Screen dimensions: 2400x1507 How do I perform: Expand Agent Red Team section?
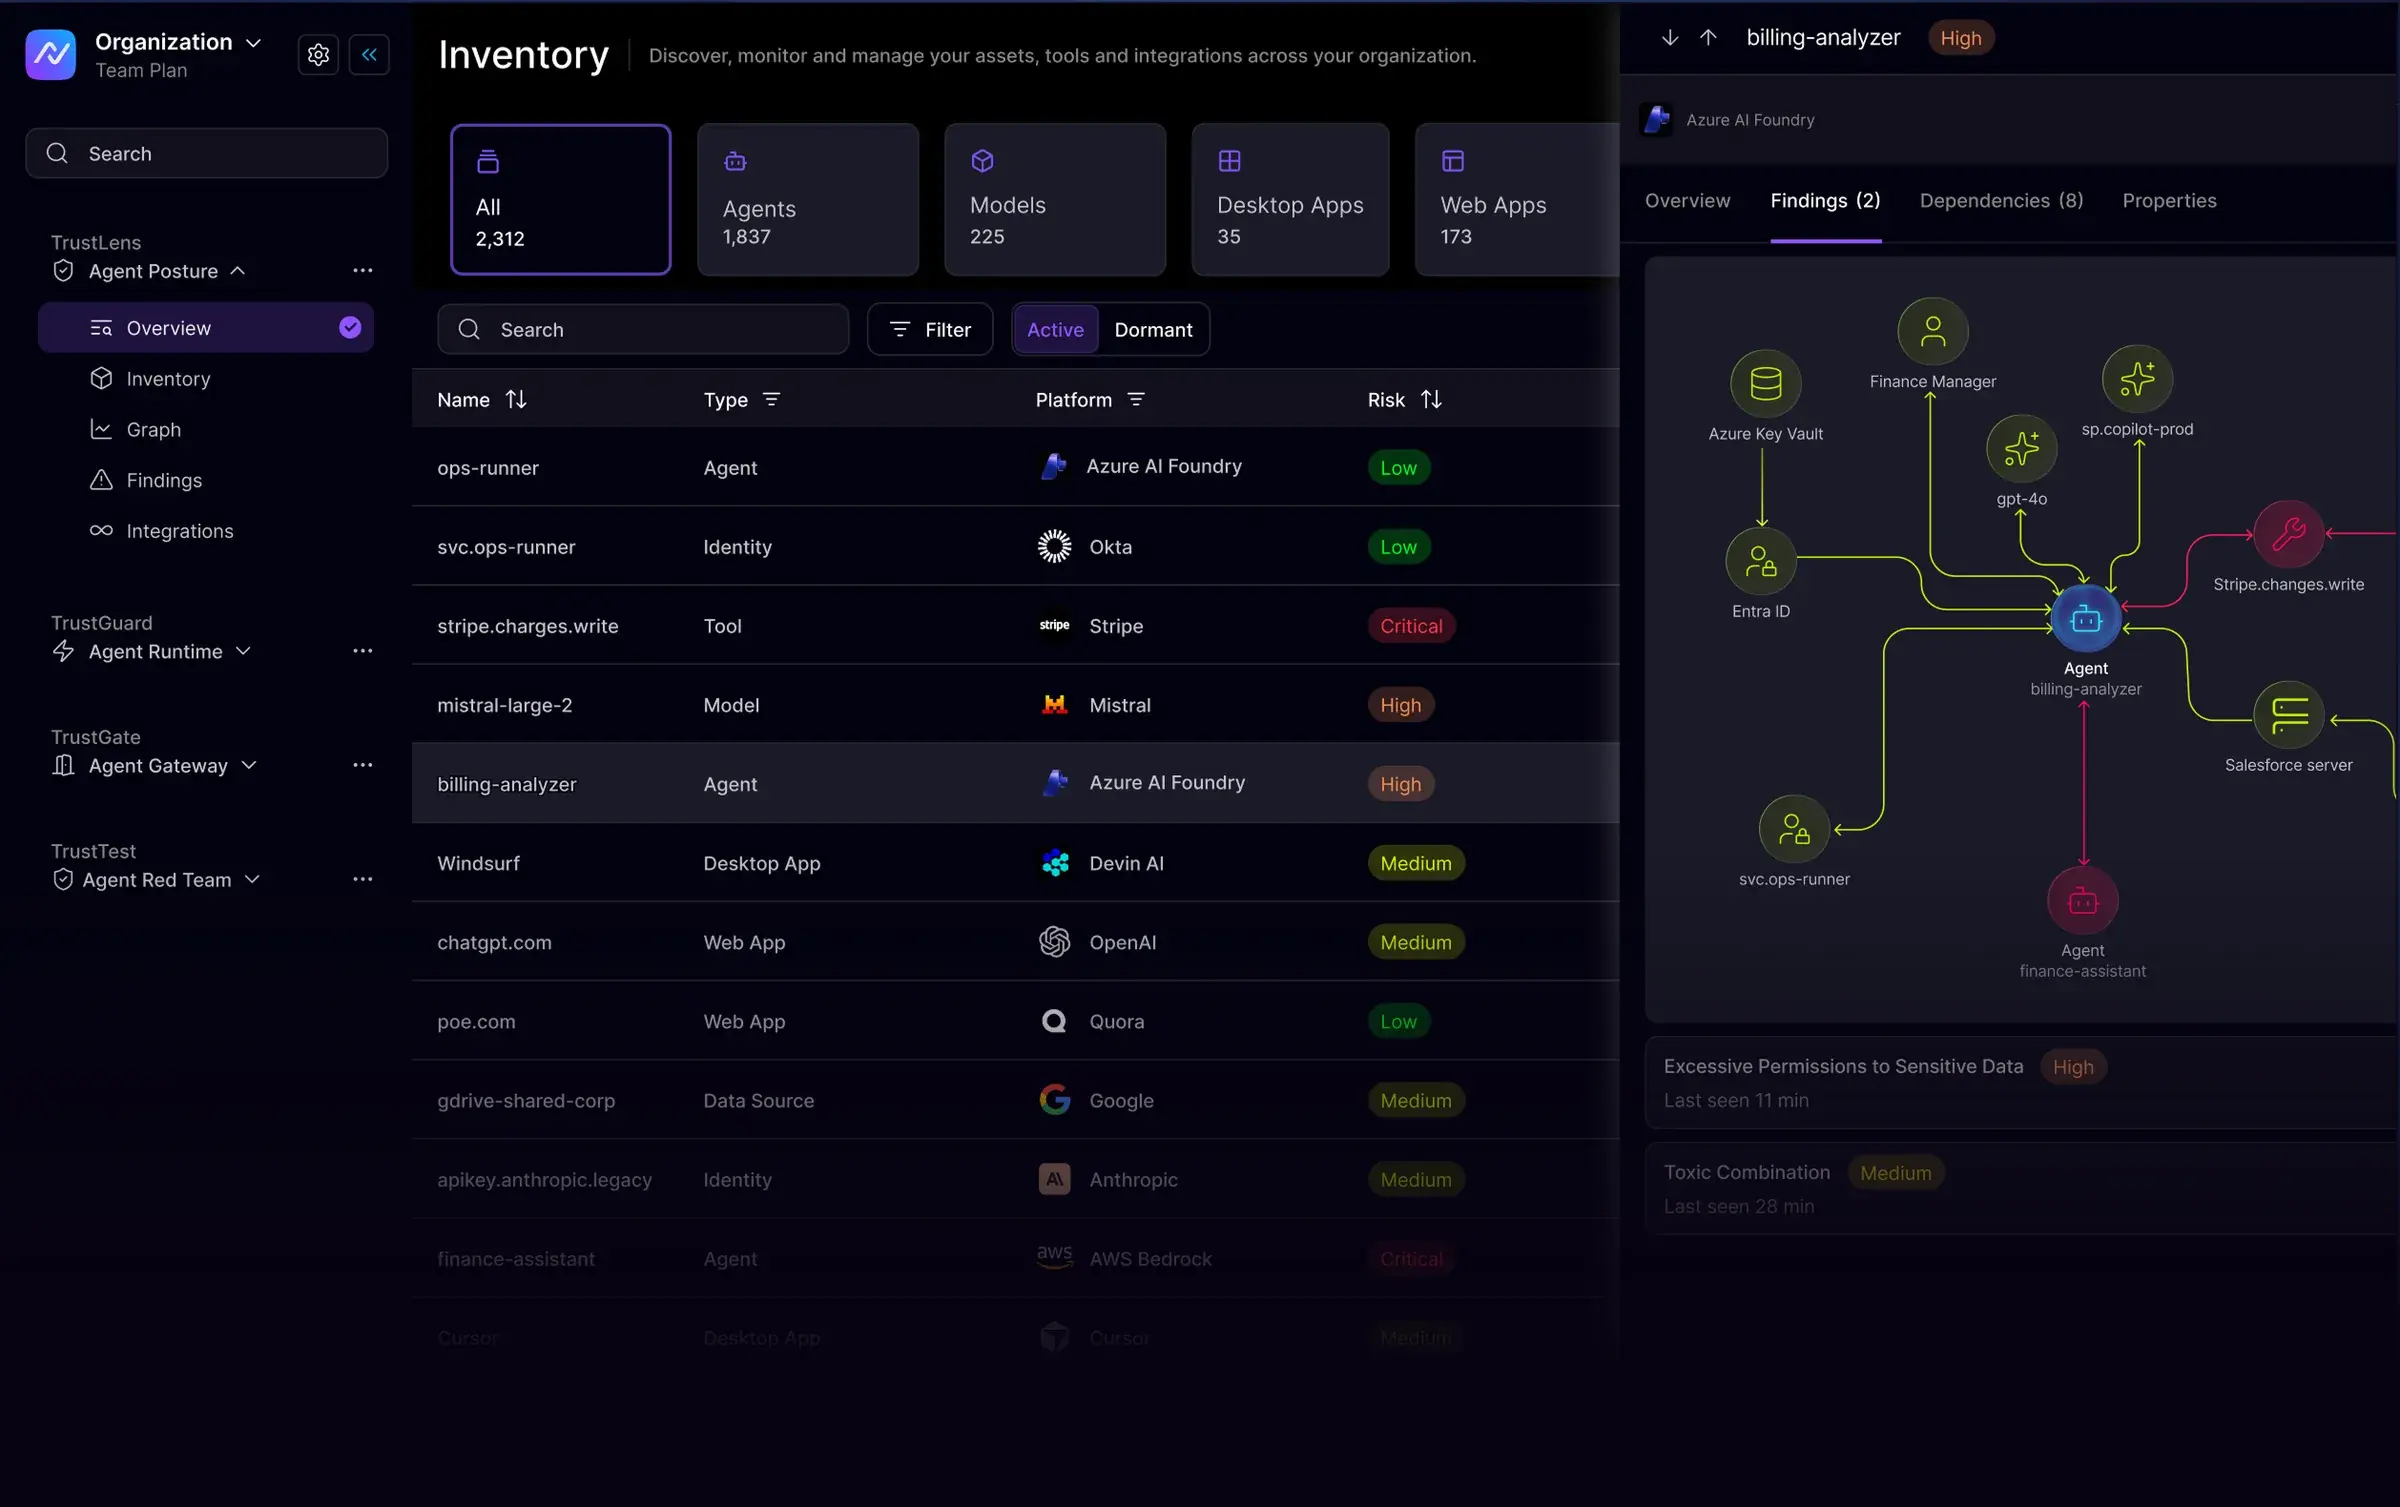click(252, 878)
